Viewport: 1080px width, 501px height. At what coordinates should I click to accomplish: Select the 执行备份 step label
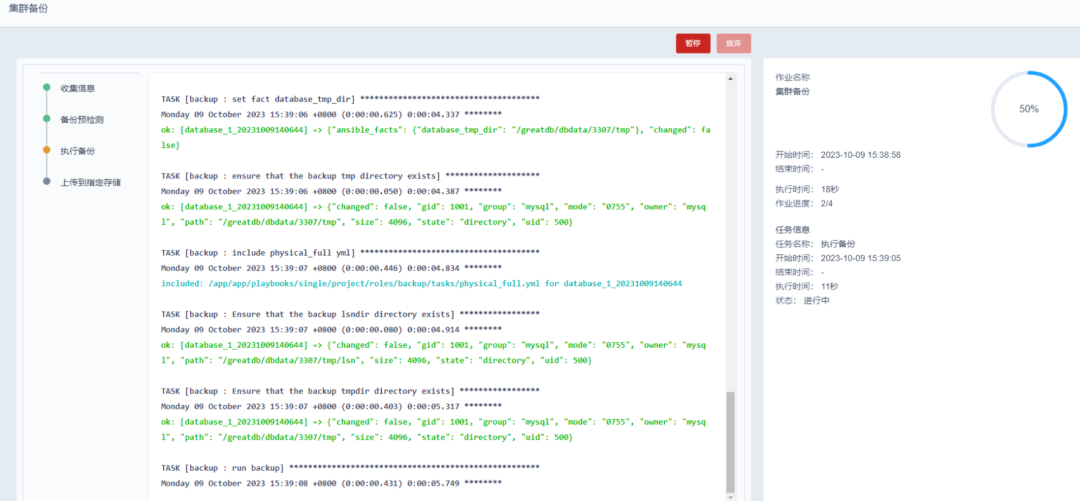[77, 150]
